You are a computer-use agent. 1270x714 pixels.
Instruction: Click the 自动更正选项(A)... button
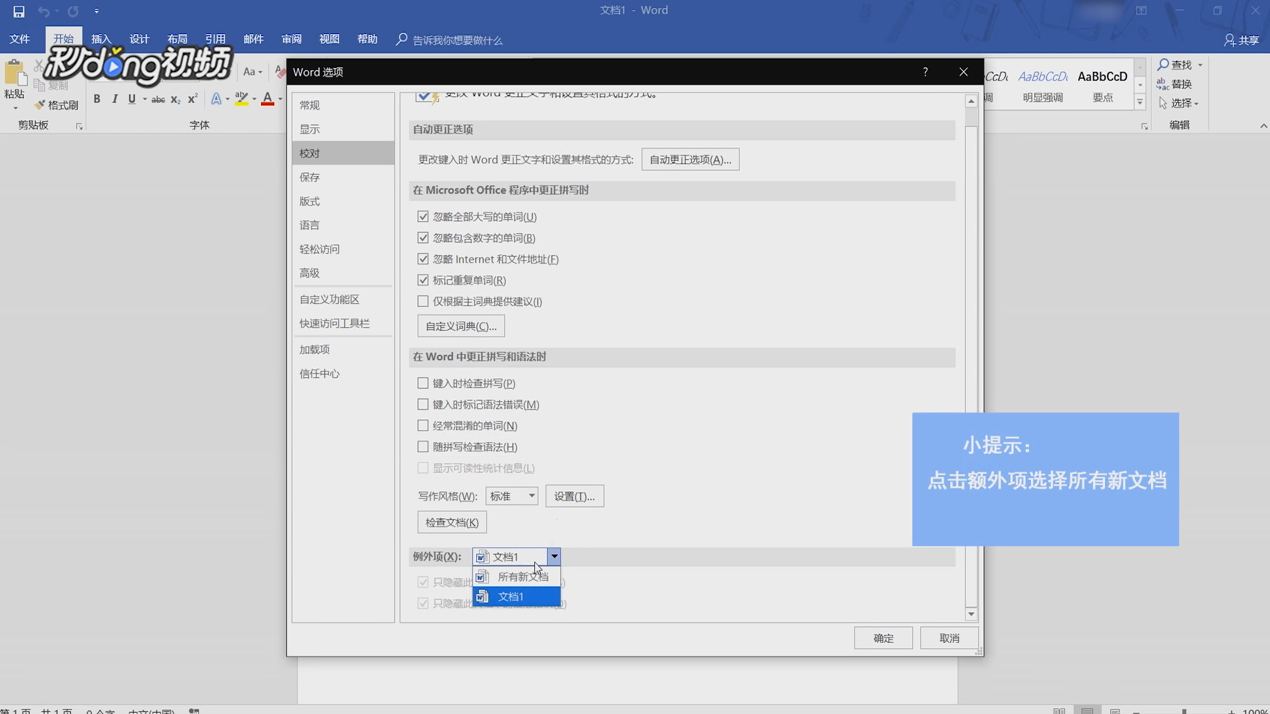click(690, 160)
